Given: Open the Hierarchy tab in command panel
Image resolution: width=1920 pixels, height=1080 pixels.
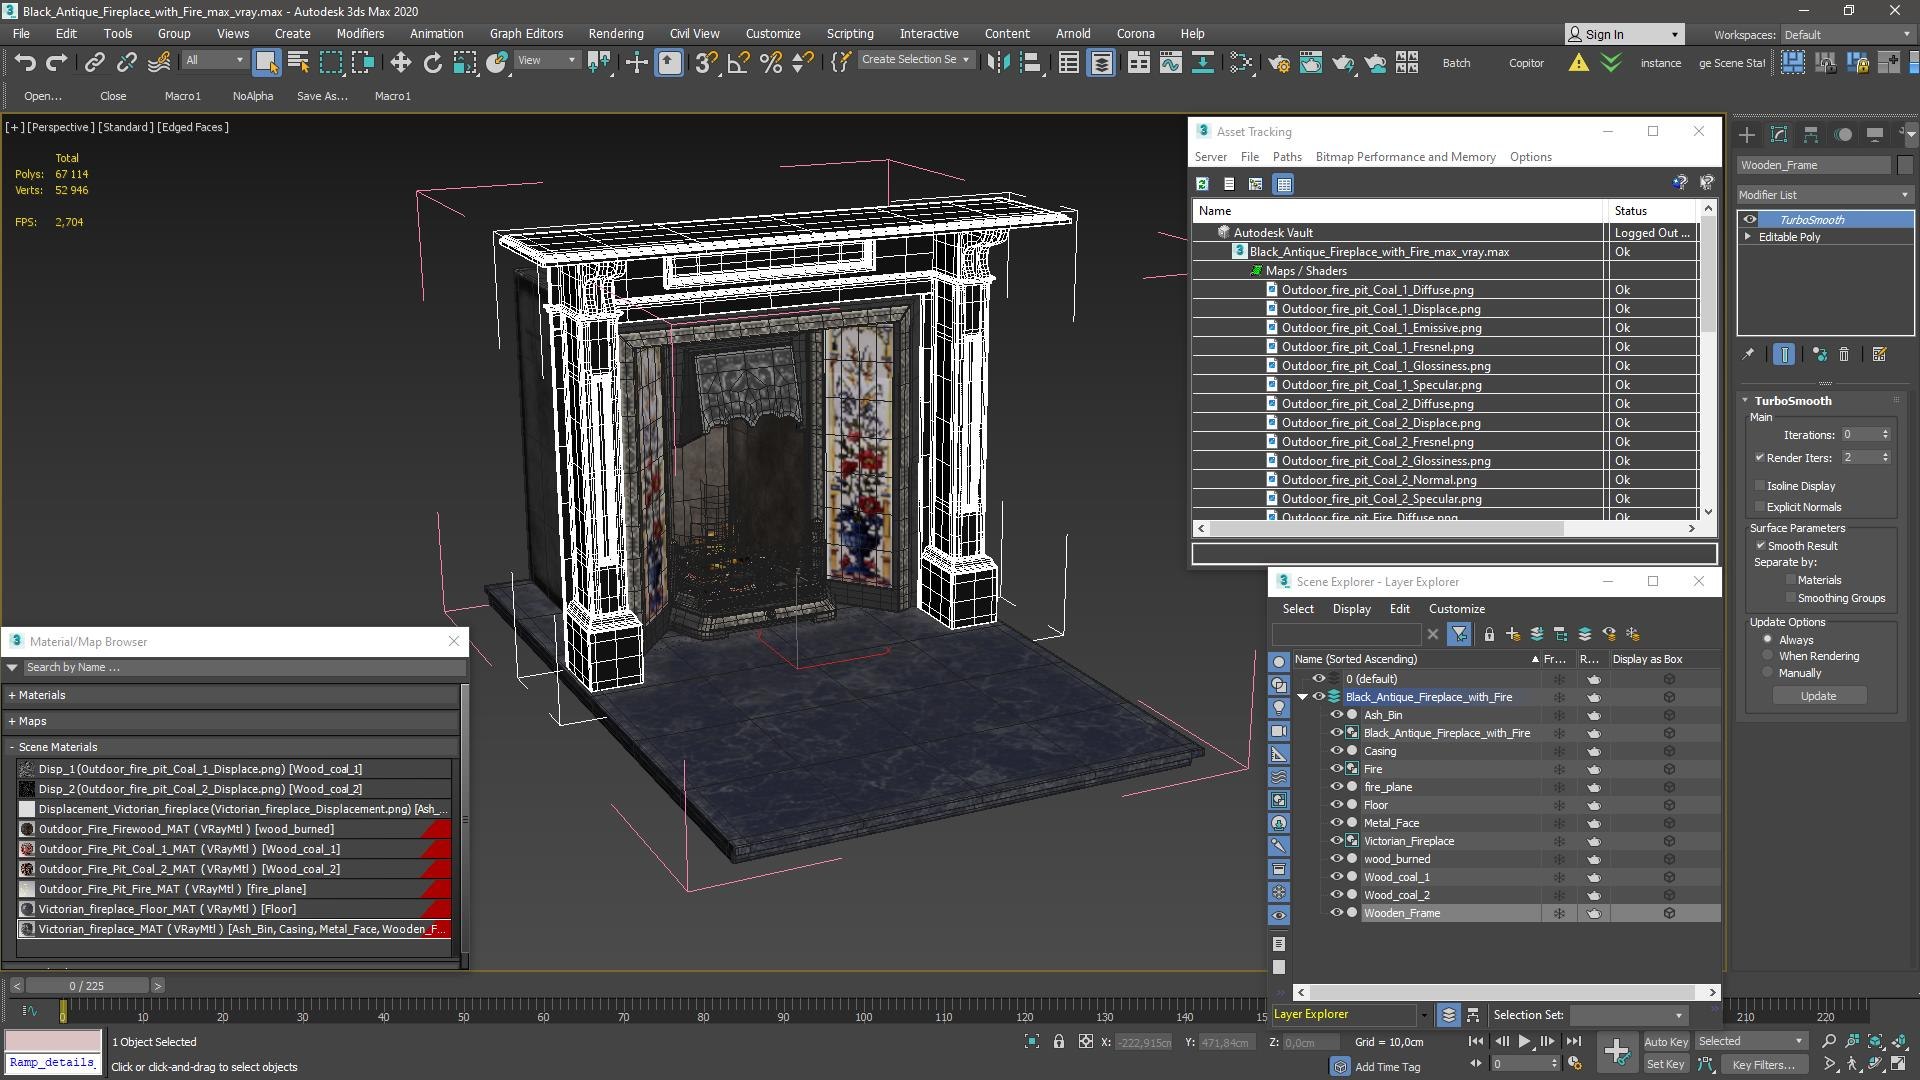Looking at the screenshot, I should [1811, 134].
